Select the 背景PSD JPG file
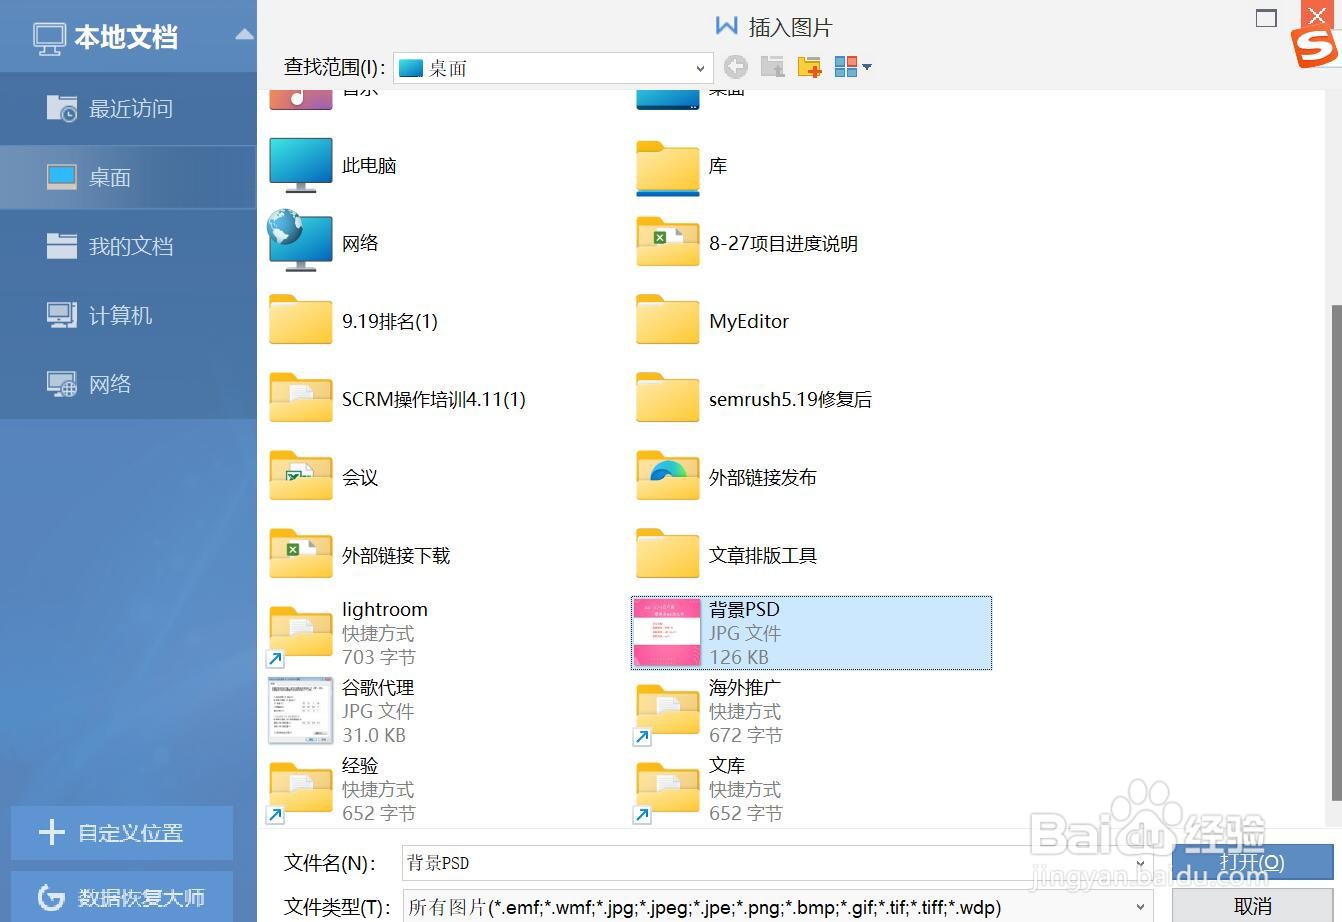The height and width of the screenshot is (922, 1342). (x=810, y=632)
